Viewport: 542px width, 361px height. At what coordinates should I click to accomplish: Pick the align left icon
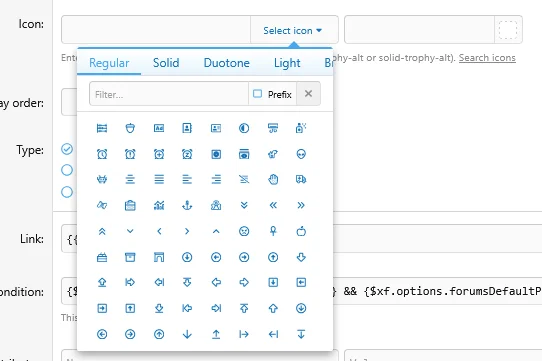(x=187, y=179)
